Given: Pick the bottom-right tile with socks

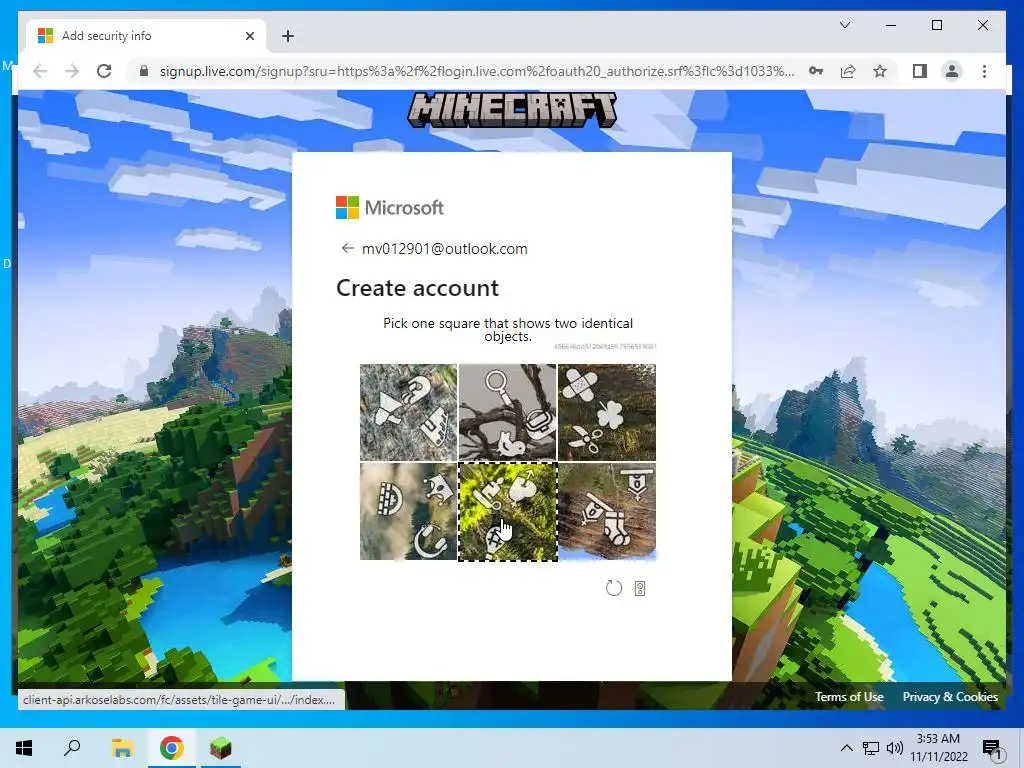Looking at the screenshot, I should click(607, 511).
